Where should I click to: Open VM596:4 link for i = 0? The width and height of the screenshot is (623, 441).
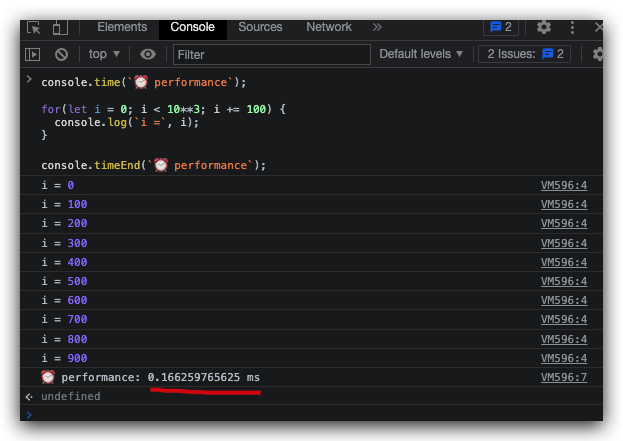click(564, 185)
